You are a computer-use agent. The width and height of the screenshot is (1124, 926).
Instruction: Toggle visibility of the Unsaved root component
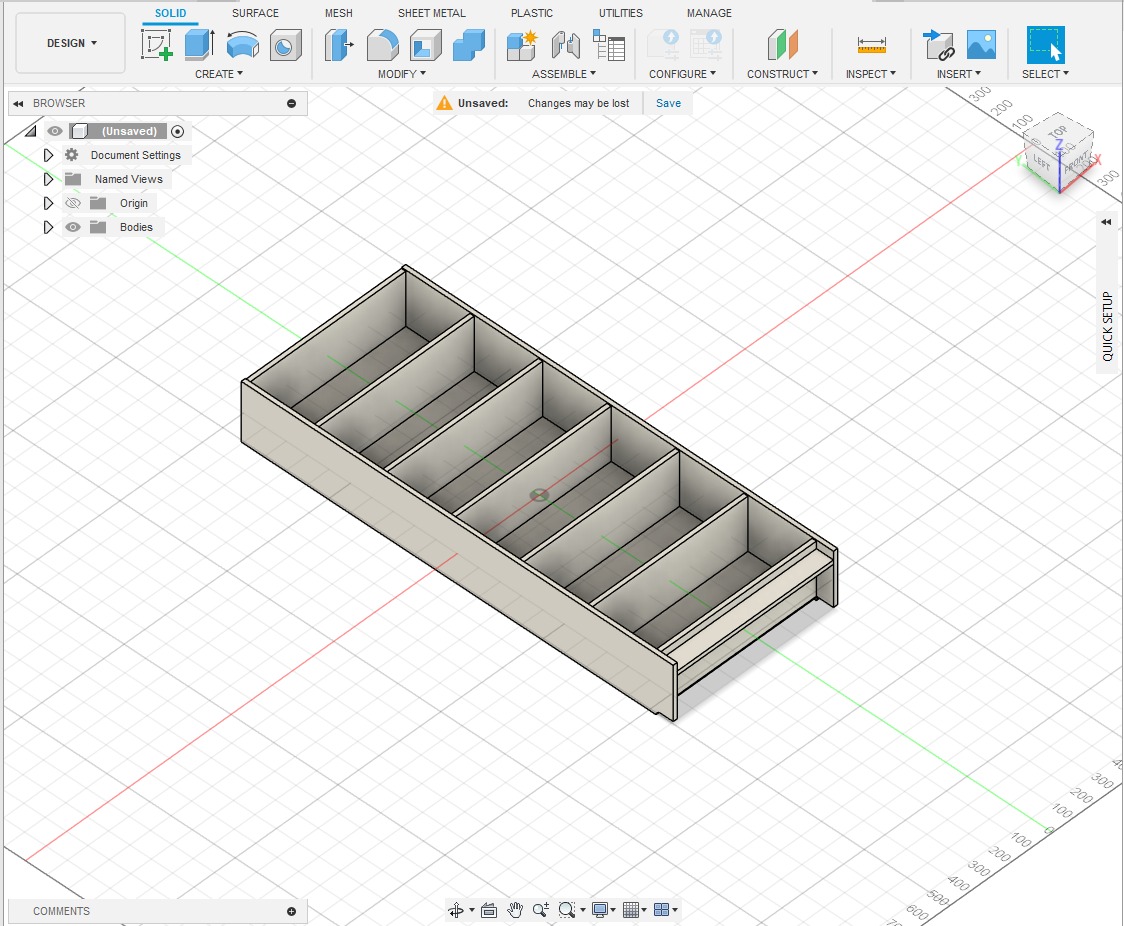click(x=54, y=131)
